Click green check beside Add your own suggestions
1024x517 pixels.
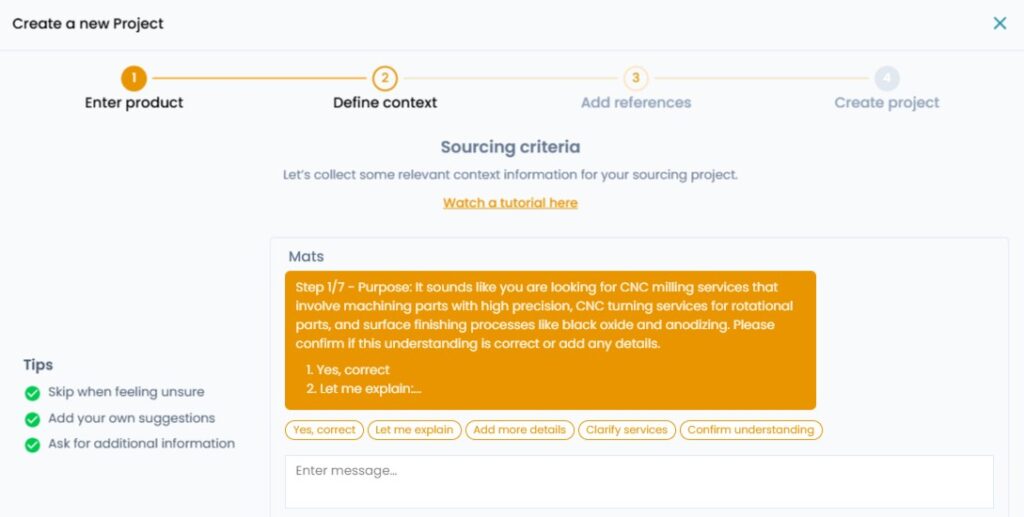(x=33, y=419)
